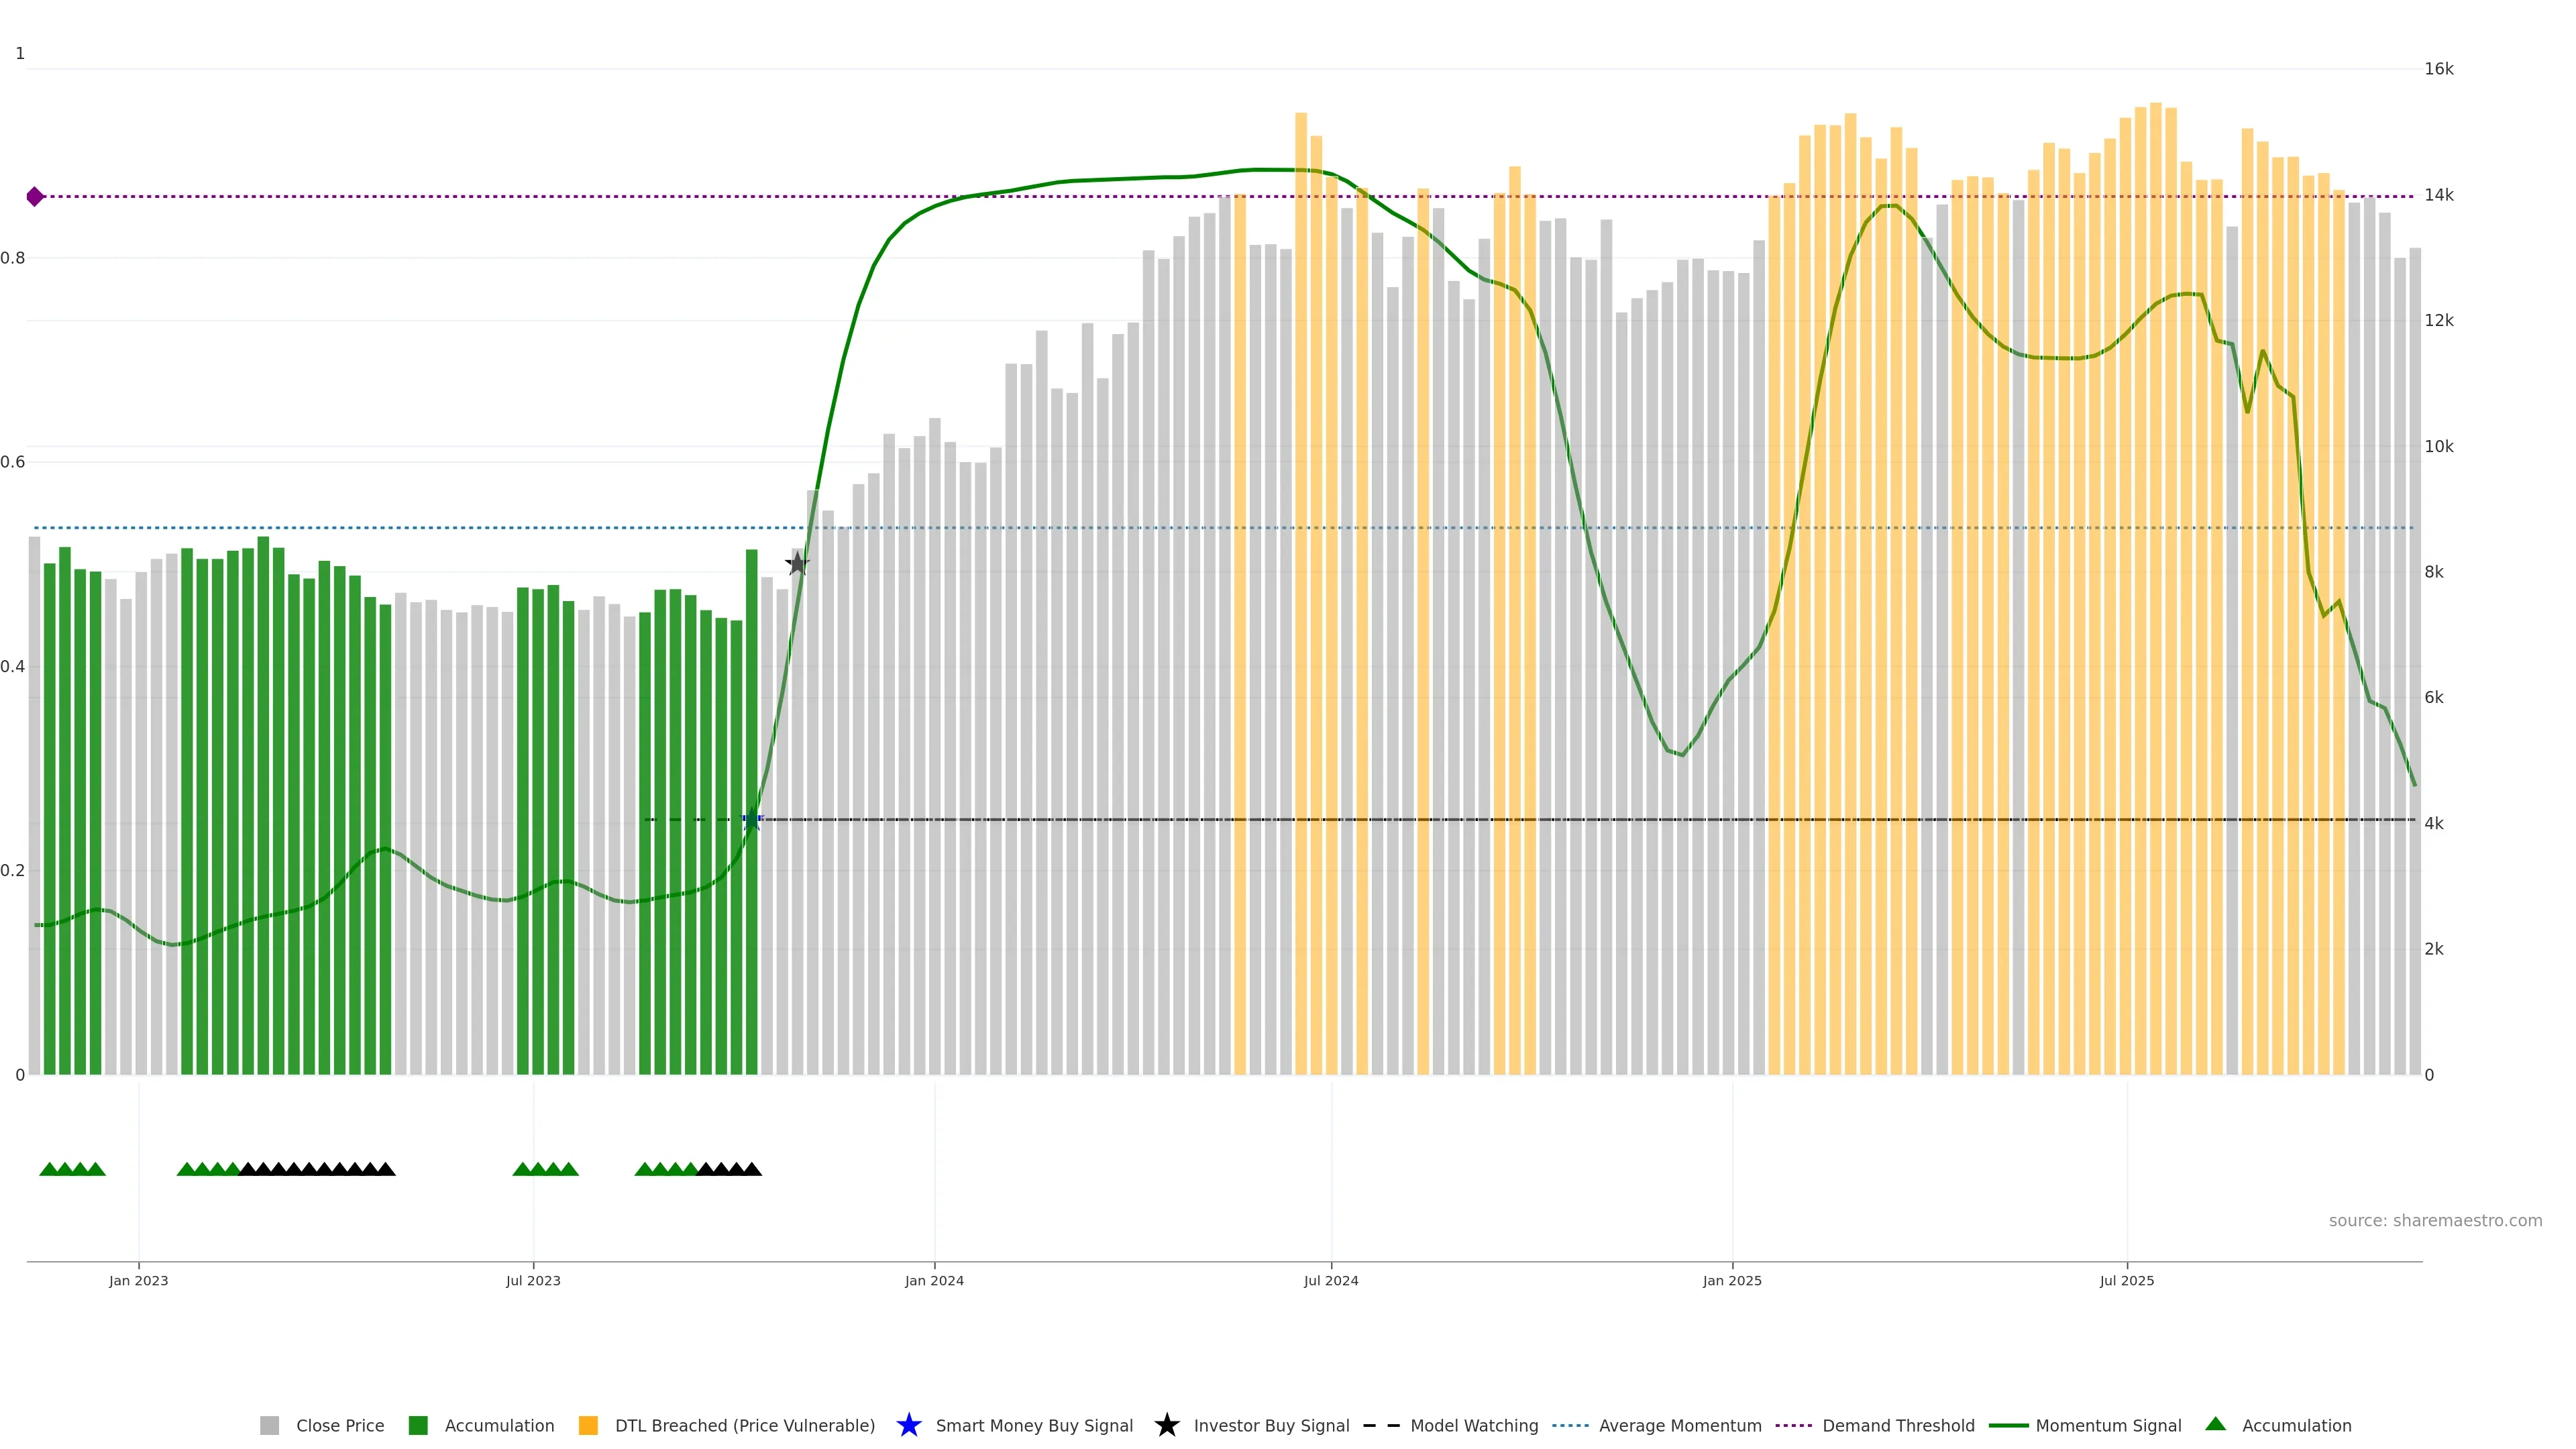
Task: Click the black Investor Buy Signal star in legend
Action: coord(1166,1425)
